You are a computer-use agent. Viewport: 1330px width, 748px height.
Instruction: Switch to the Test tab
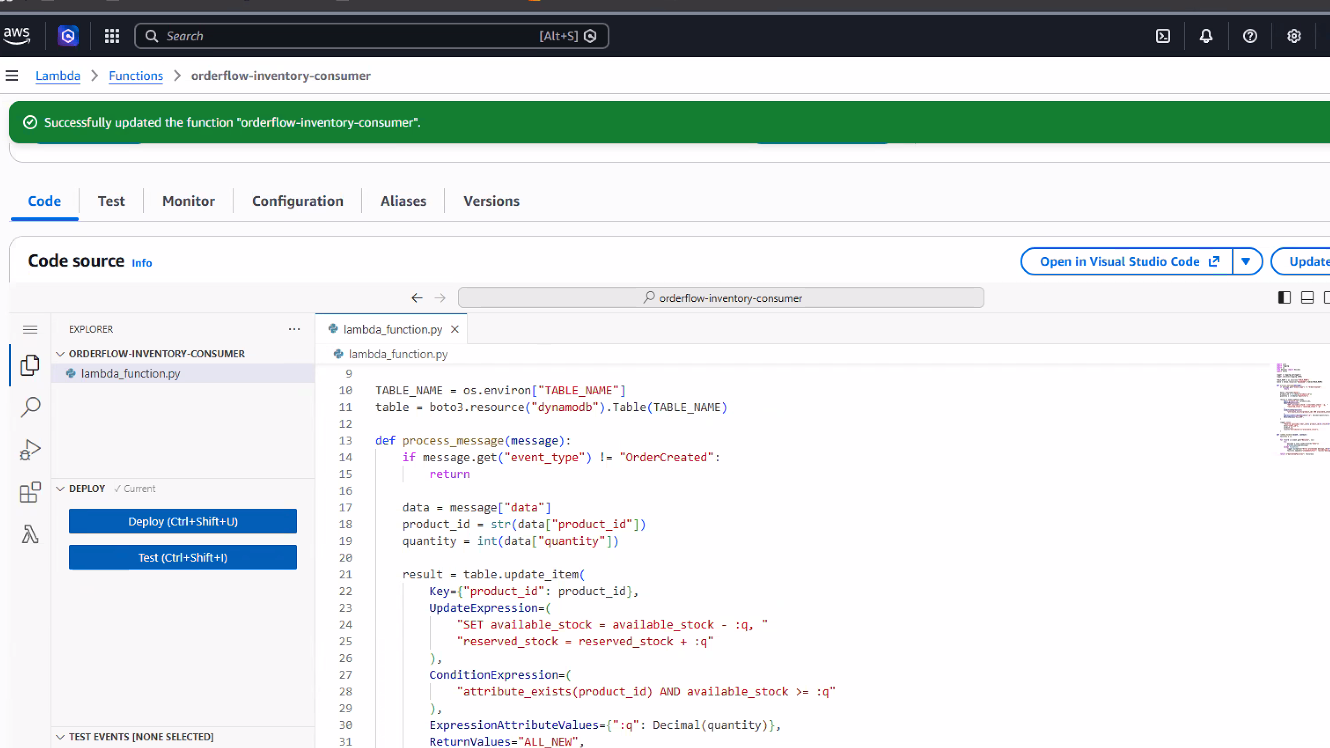point(111,201)
